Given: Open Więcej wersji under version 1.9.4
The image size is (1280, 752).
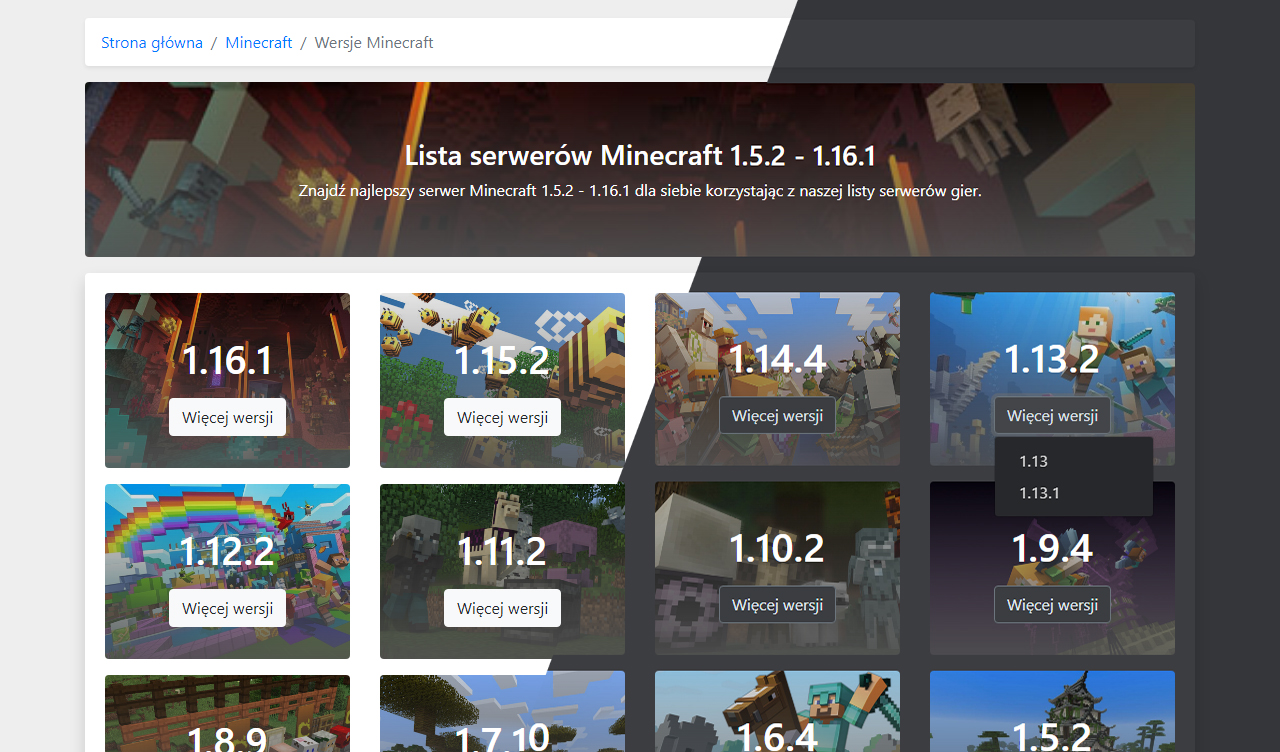Looking at the screenshot, I should tap(1052, 605).
